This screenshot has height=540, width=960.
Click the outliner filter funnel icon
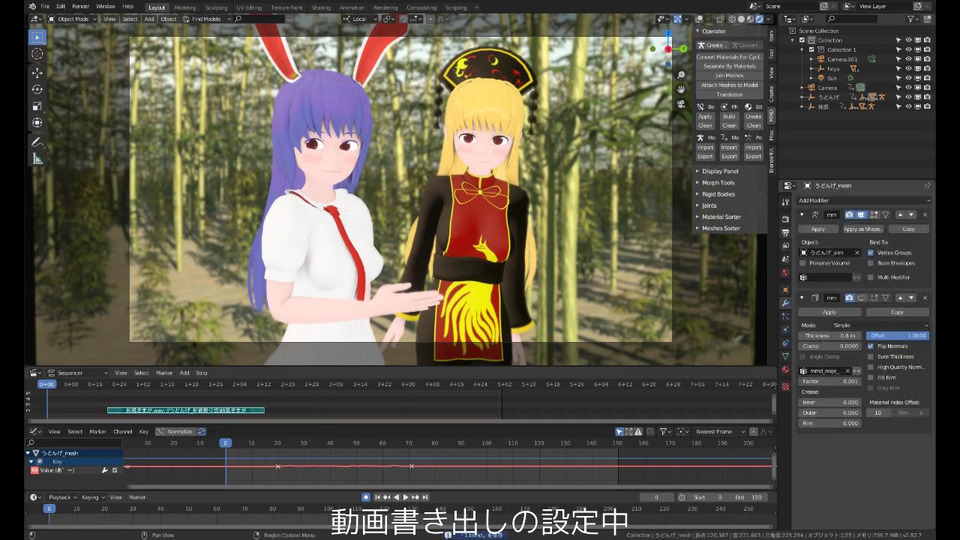pos(911,19)
